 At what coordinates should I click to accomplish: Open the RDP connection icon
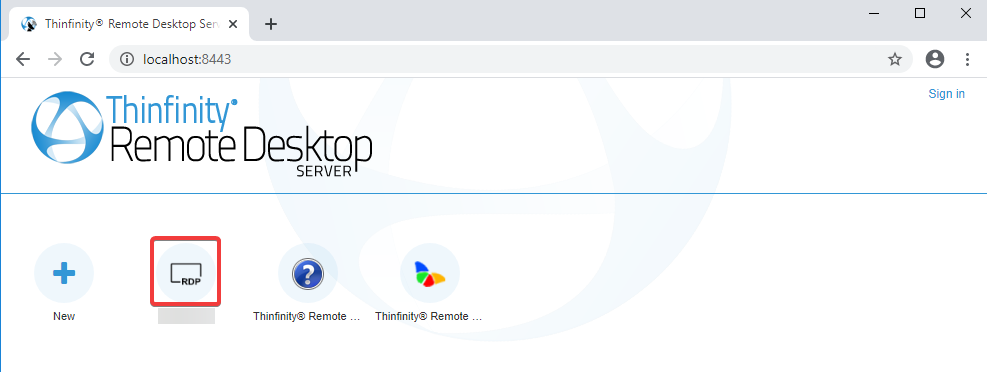click(x=186, y=273)
